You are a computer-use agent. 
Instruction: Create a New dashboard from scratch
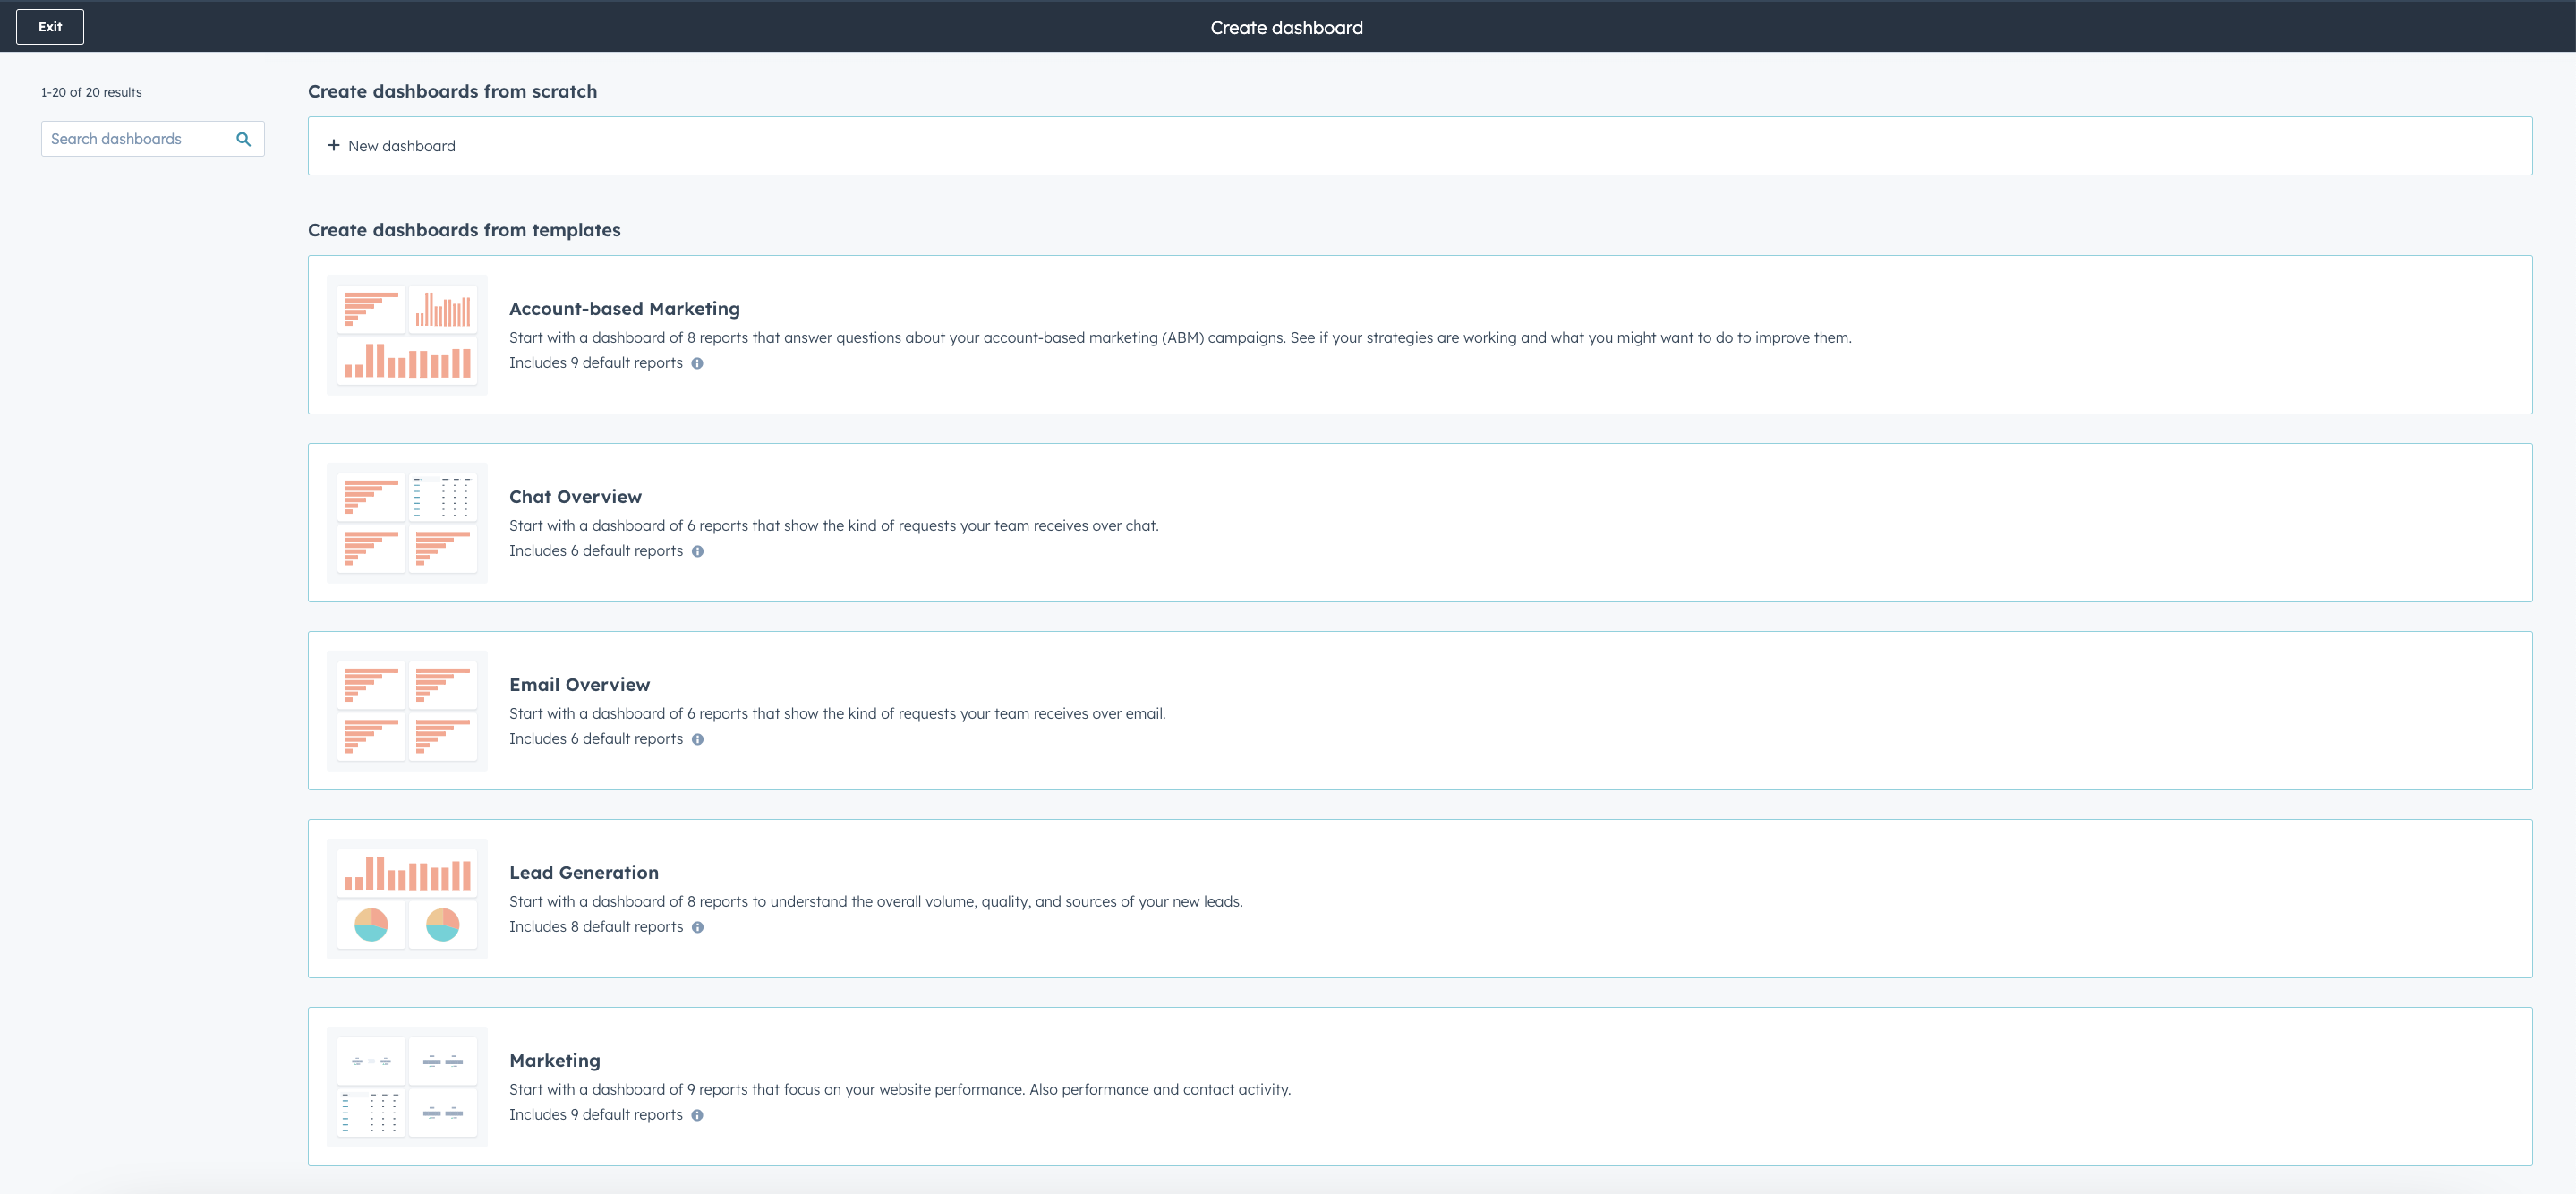pos(1419,146)
